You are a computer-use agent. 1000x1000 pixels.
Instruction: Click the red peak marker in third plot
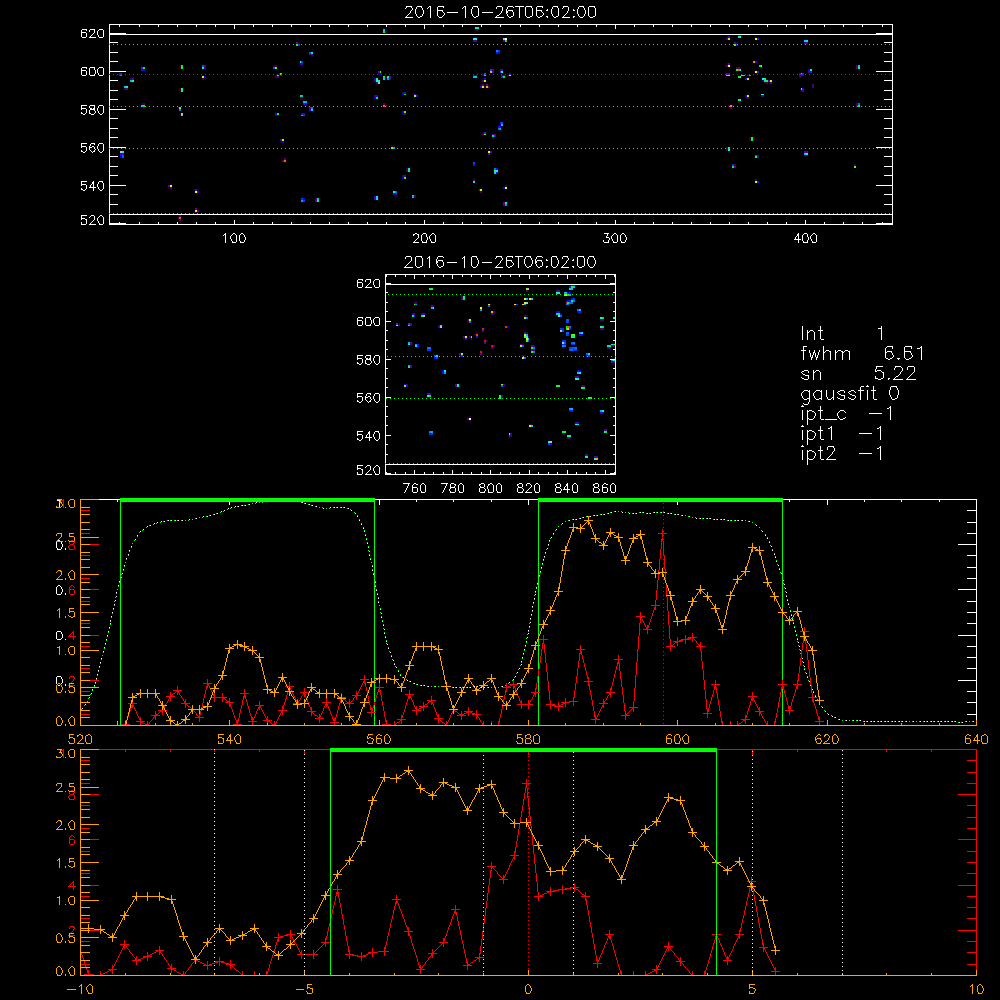pyautogui.click(x=663, y=533)
